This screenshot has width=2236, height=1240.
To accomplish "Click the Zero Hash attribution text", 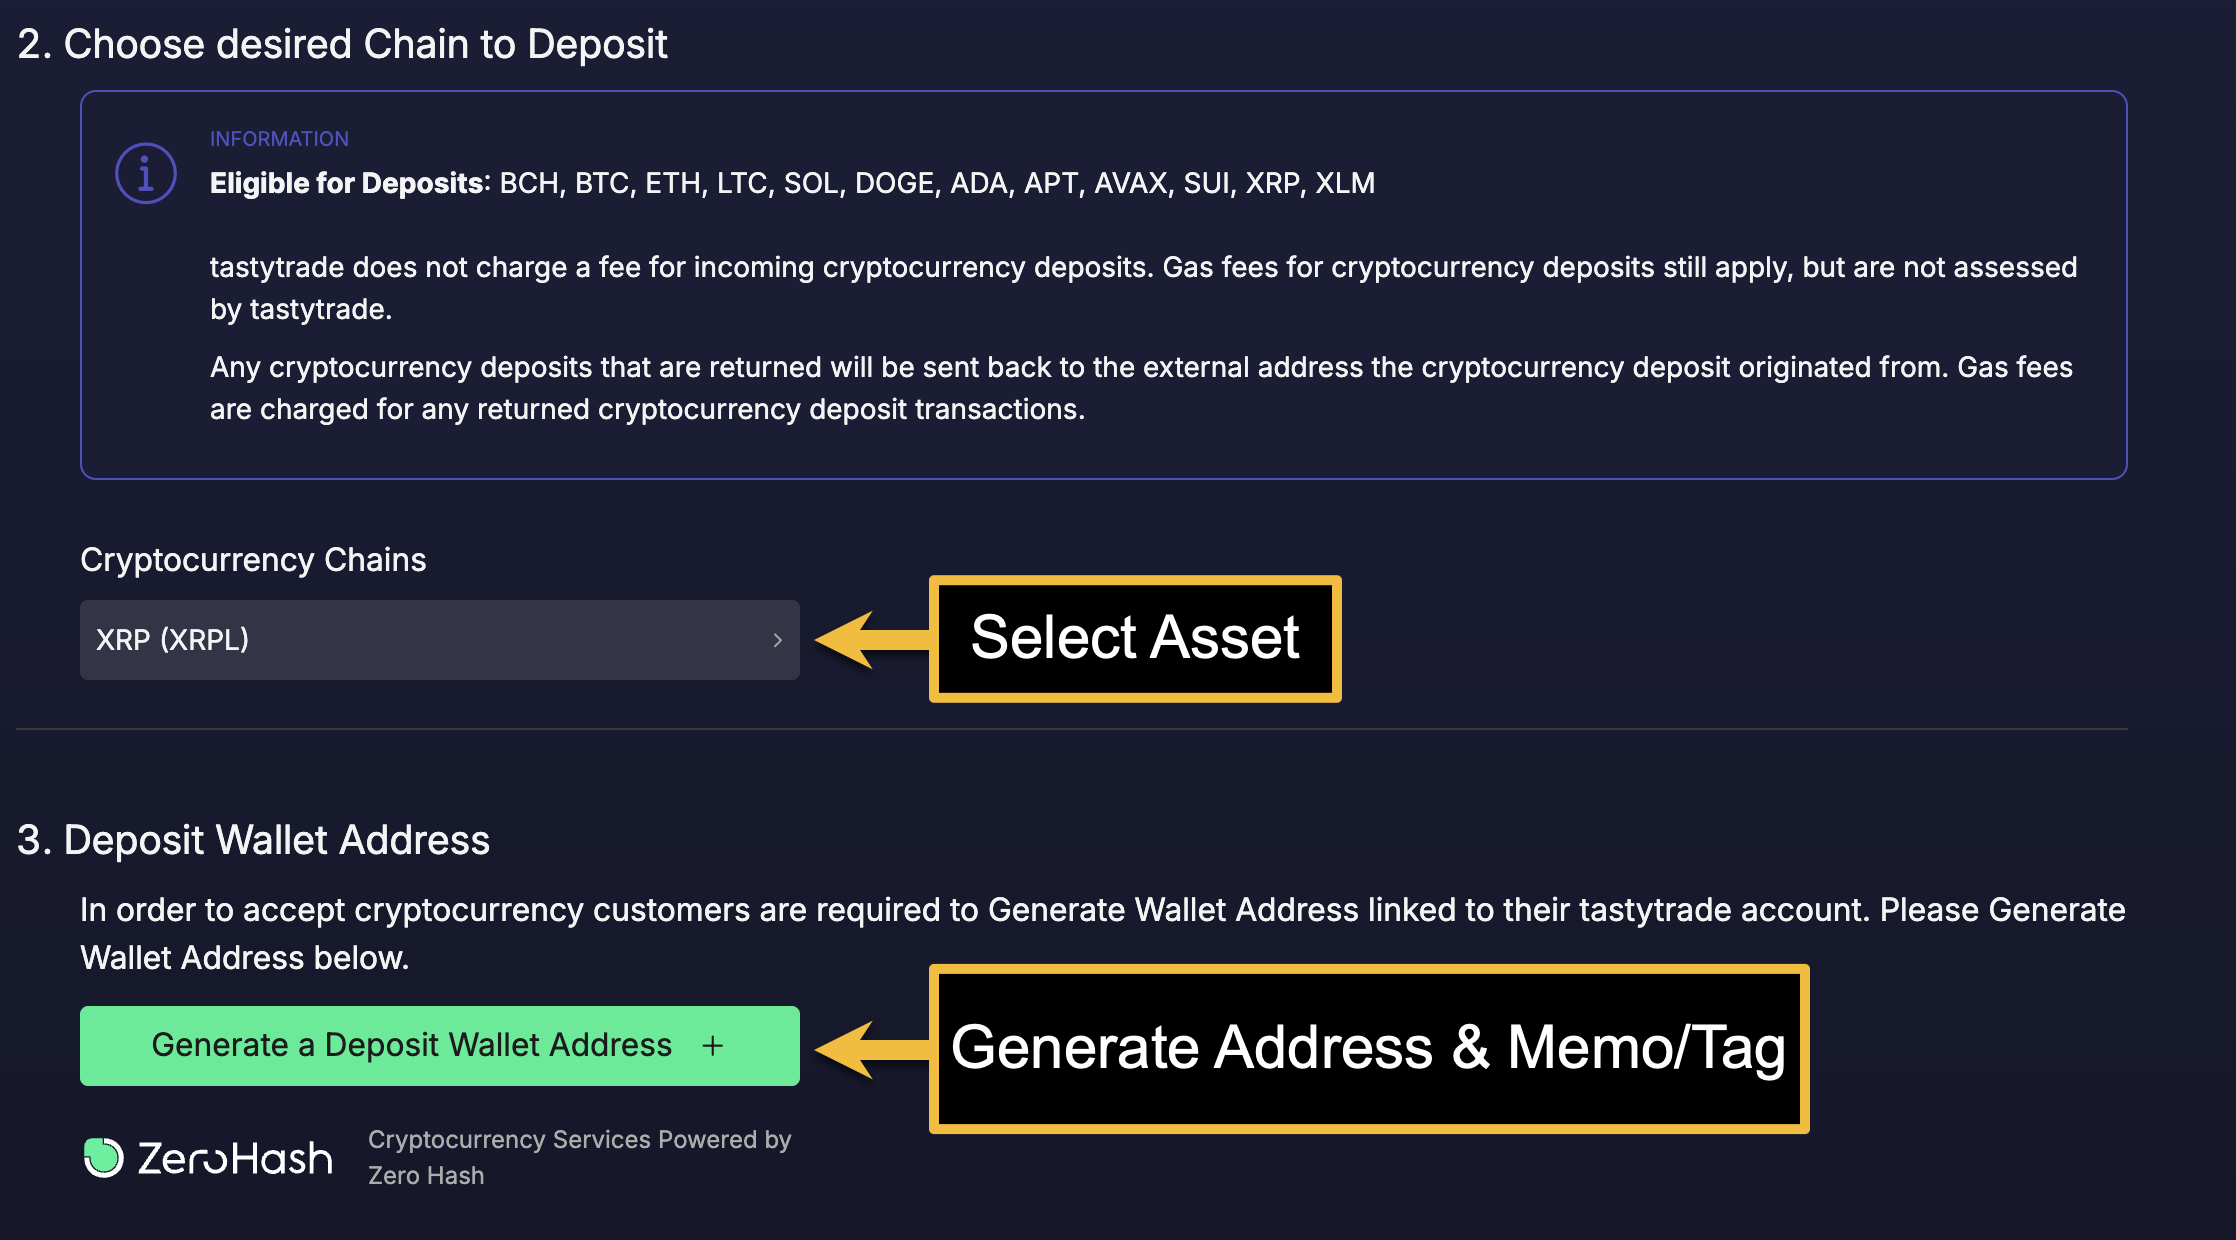I will point(578,1157).
